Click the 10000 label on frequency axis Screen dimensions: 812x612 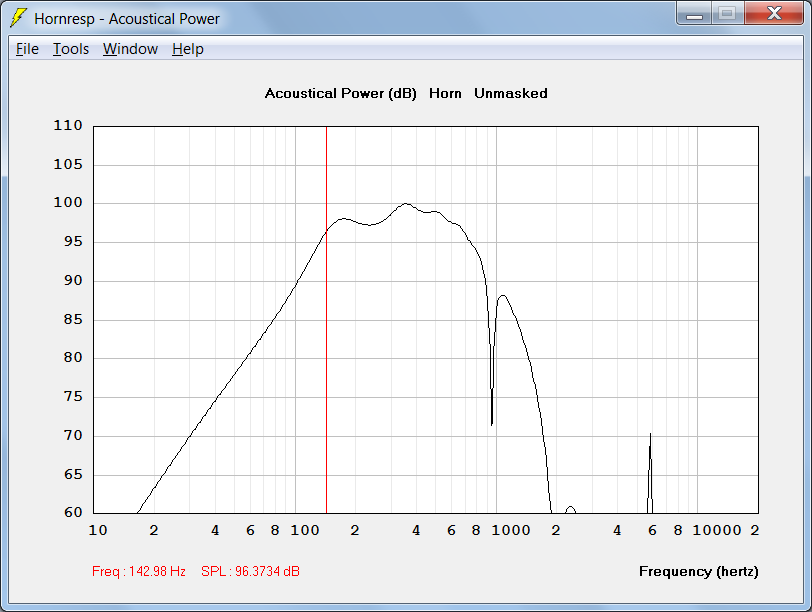[x=717, y=530]
